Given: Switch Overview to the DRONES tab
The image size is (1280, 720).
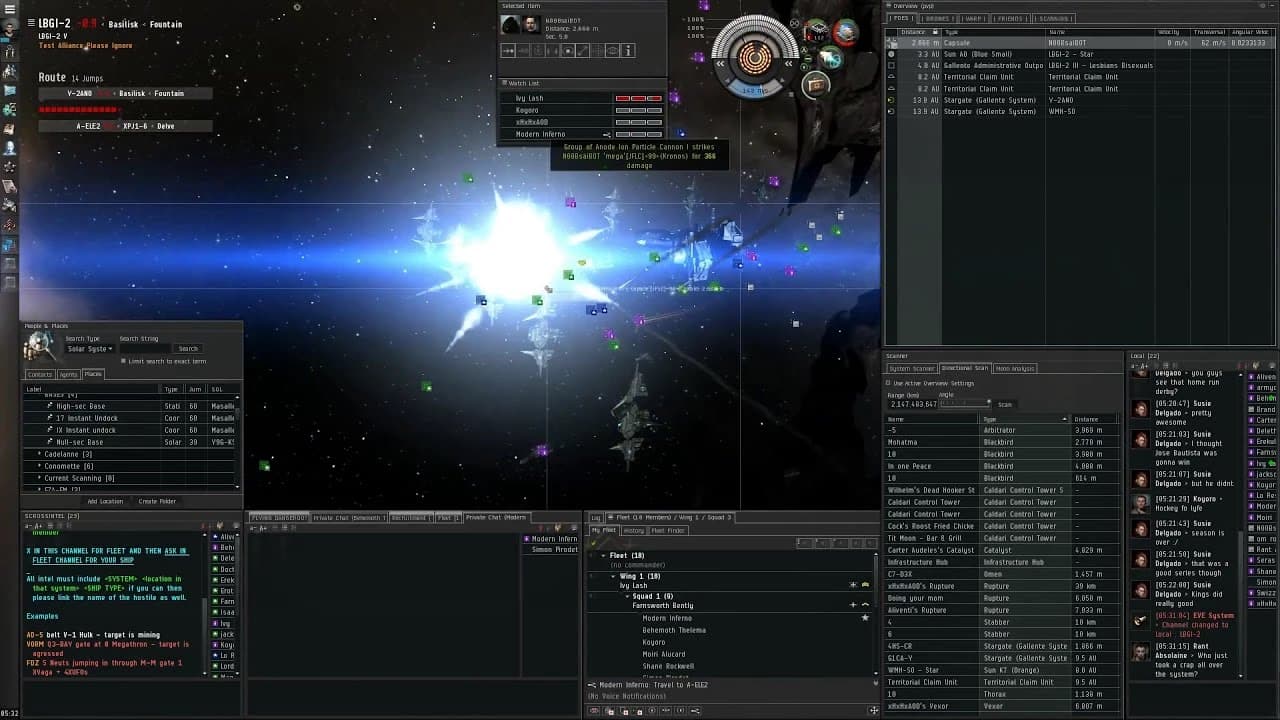Looking at the screenshot, I should tap(938, 18).
